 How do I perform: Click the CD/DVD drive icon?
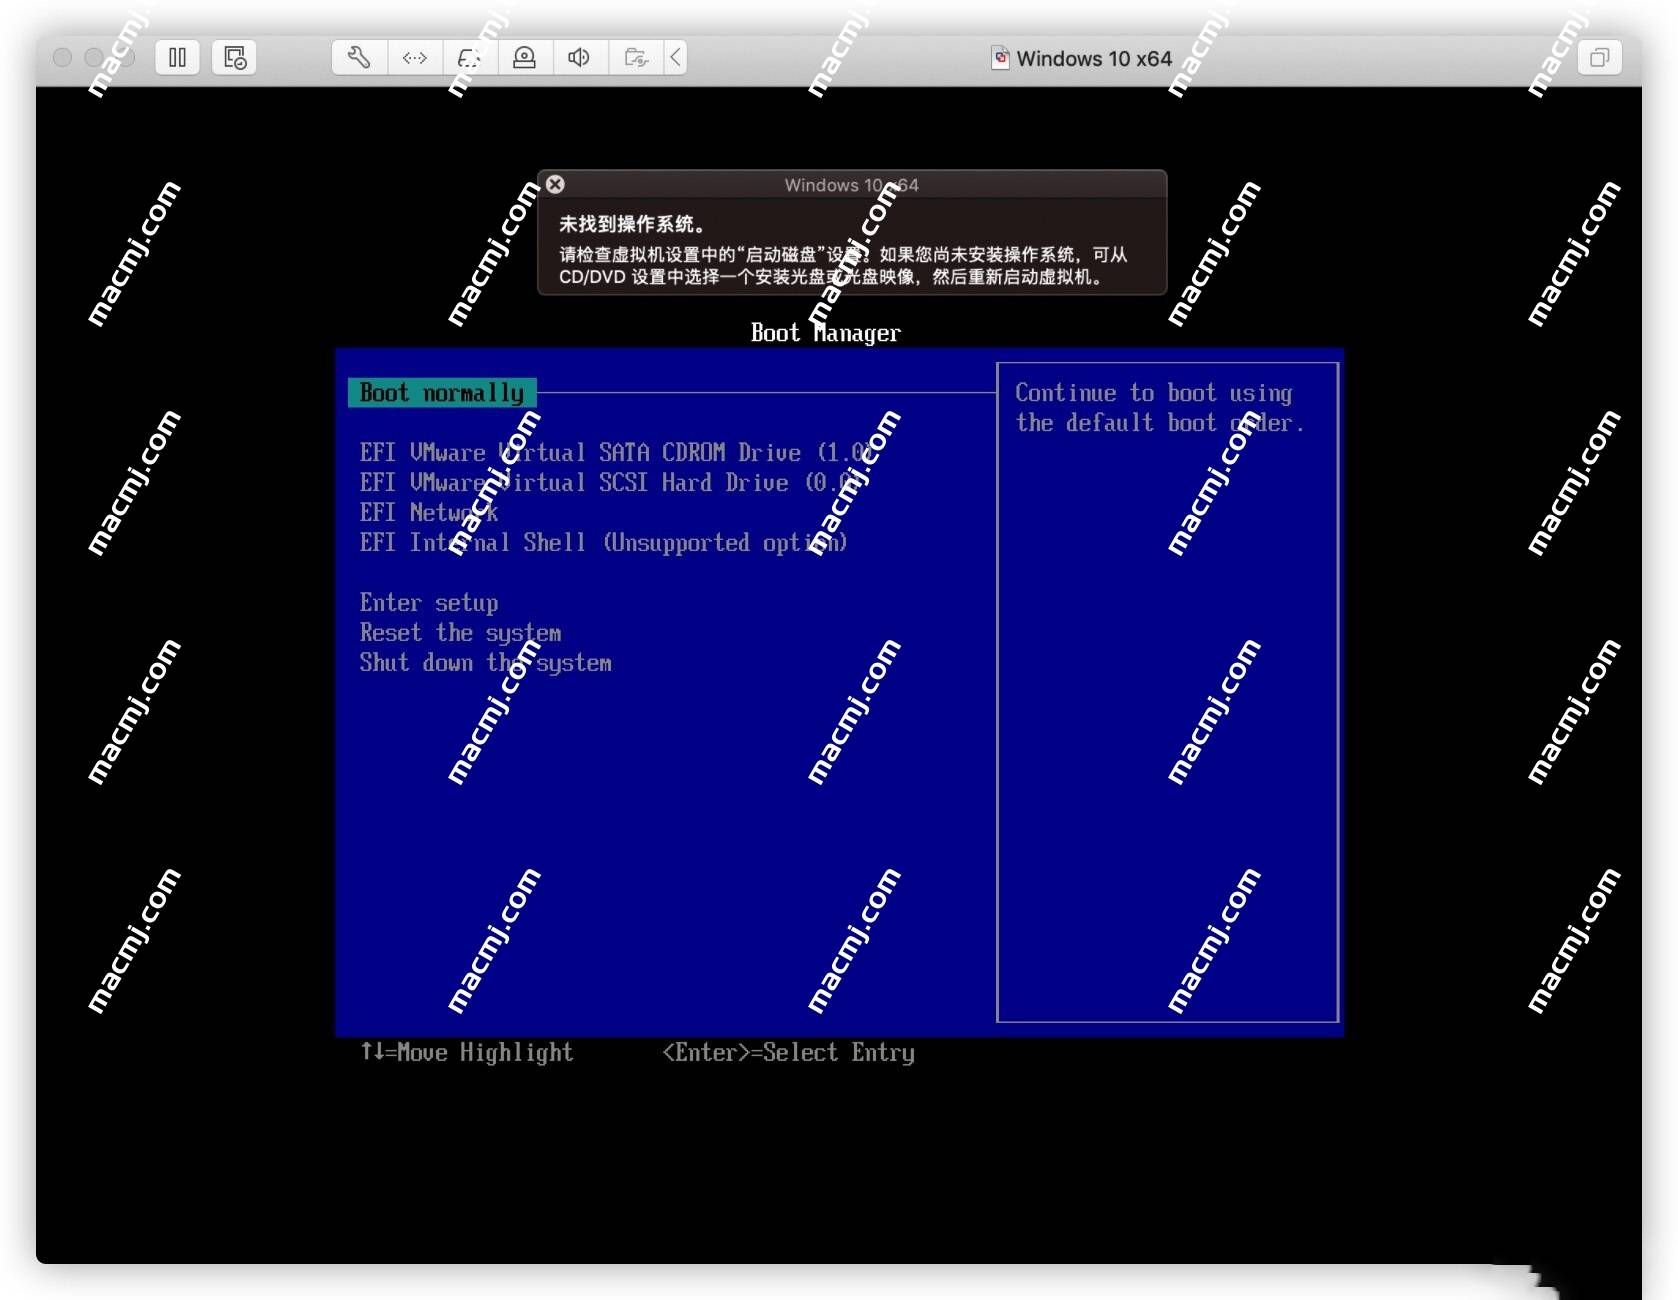tap(524, 57)
